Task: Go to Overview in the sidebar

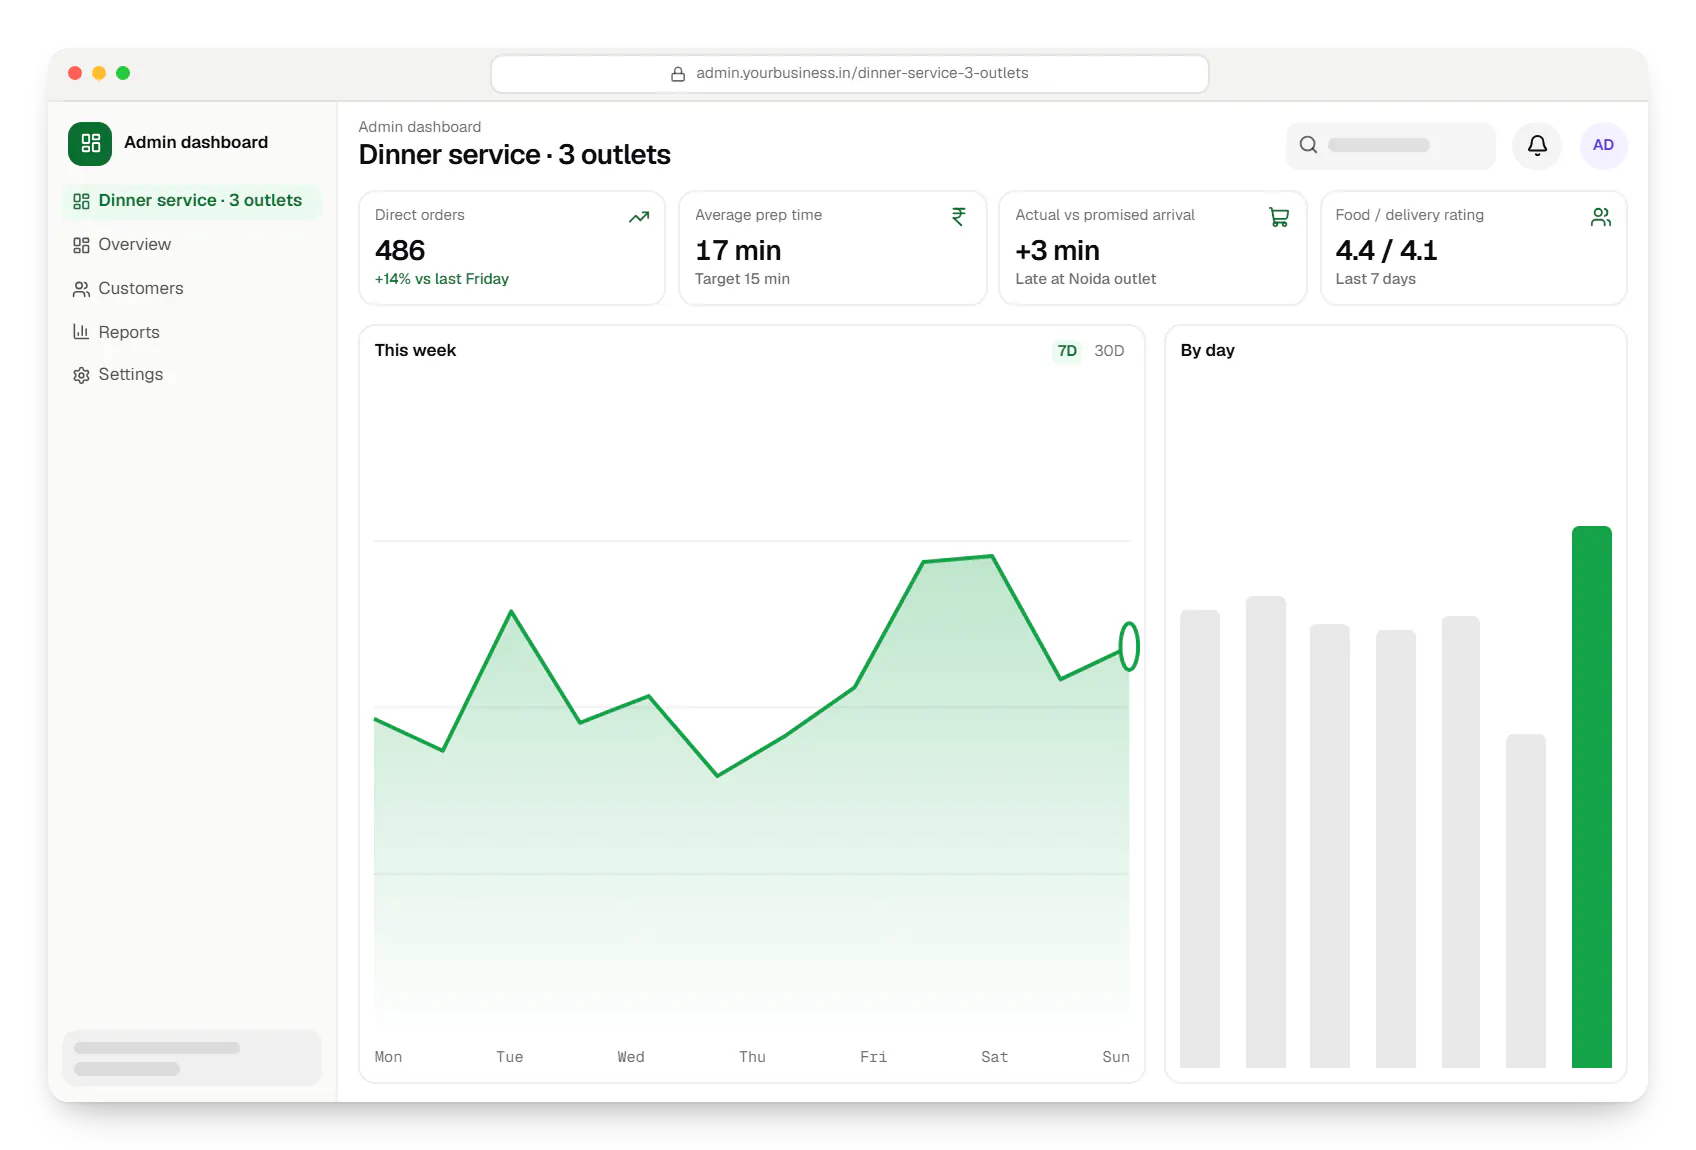Action: [x=192, y=245]
